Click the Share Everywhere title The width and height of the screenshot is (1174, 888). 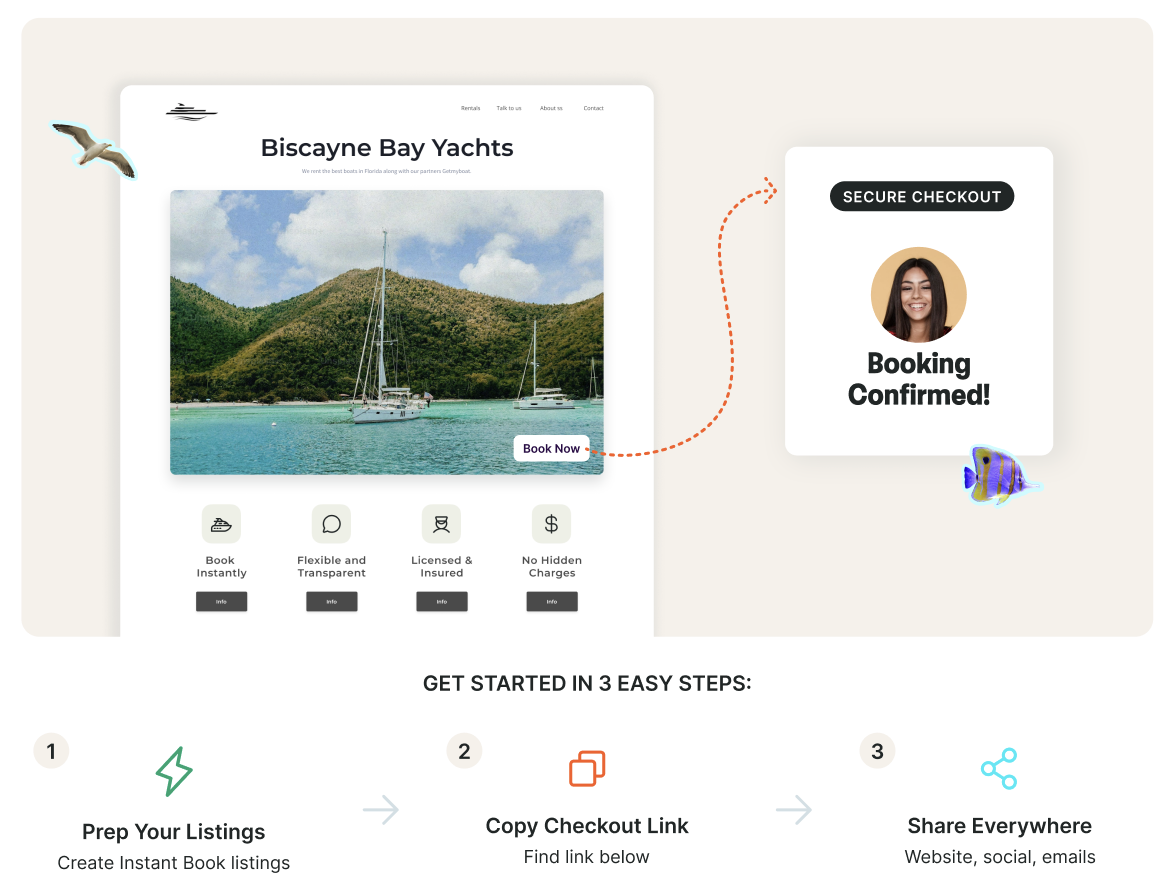1000,826
